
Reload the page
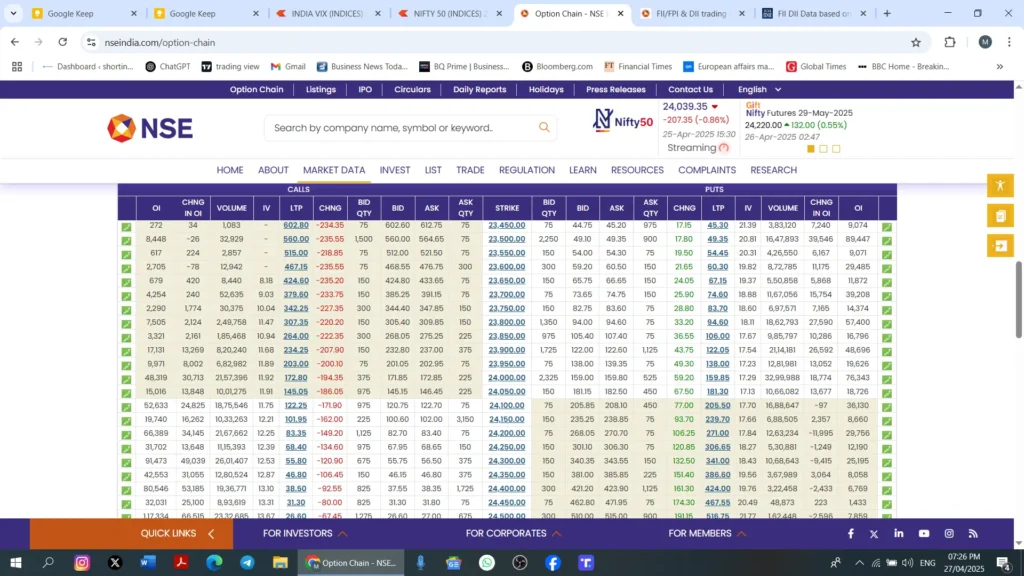point(63,42)
